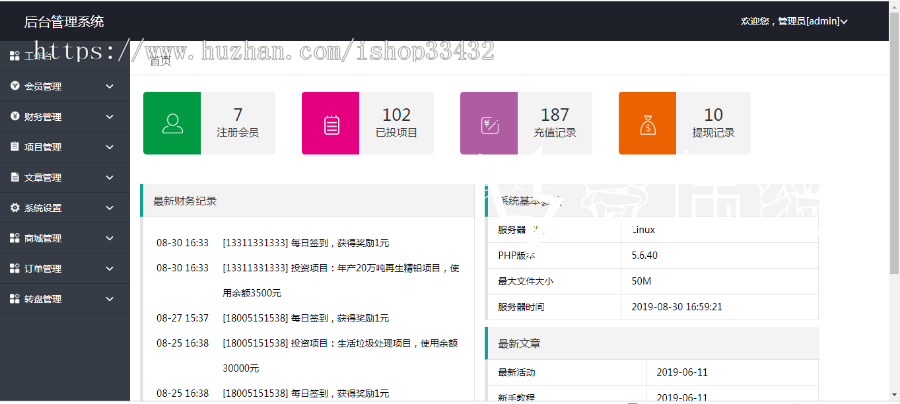Click the 最新活动 article row

click(652, 372)
